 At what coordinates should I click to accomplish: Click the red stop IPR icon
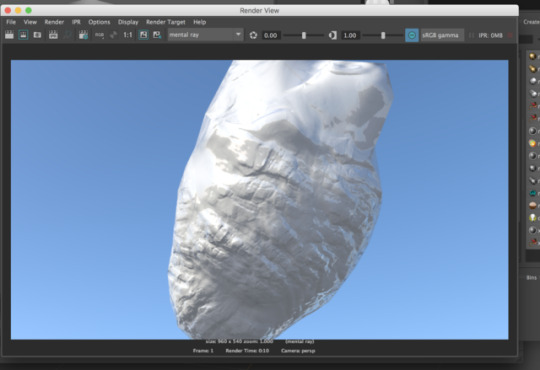(510, 35)
